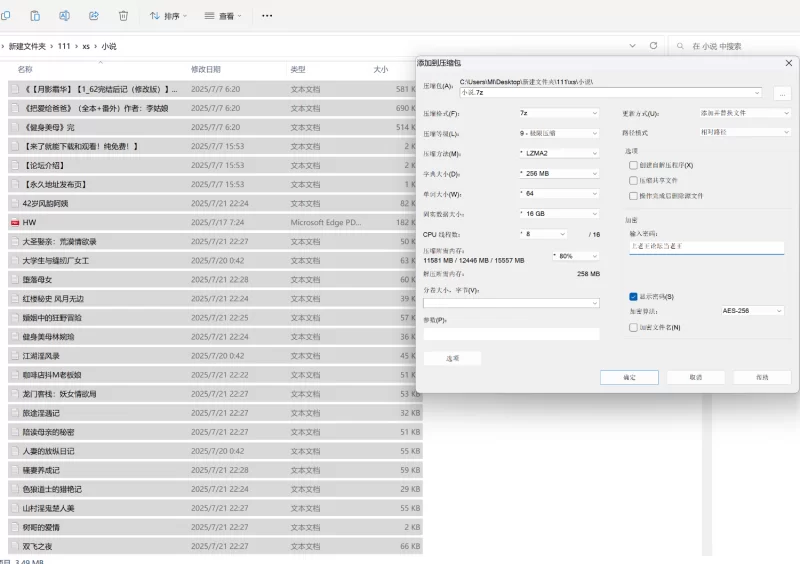Screen dimensions: 800x564
Task: Open the 查看 view menu
Action: coord(222,16)
